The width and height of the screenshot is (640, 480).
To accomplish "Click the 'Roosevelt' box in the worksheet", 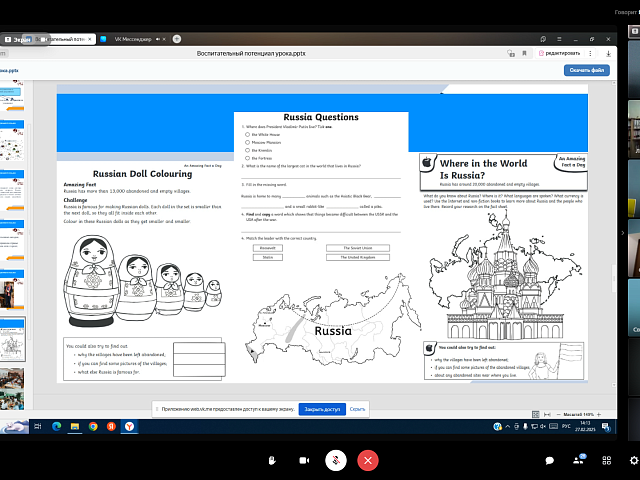I will click(268, 248).
